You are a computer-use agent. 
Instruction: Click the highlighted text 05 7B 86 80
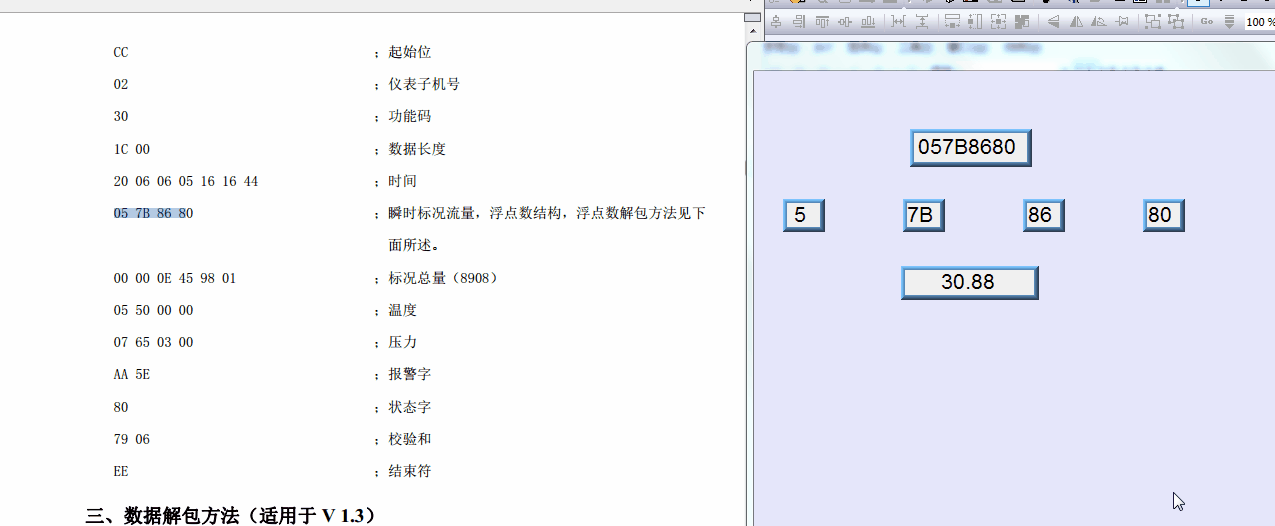[x=153, y=213]
